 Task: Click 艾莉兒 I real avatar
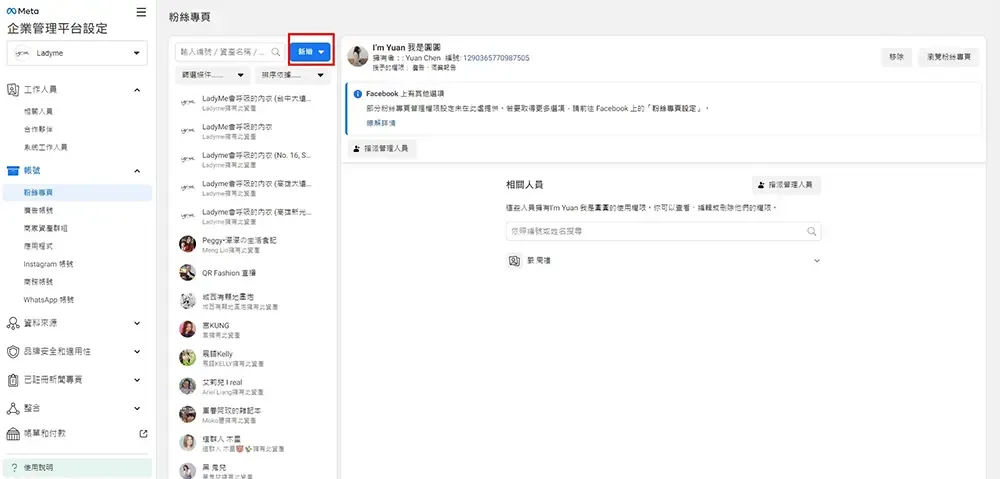pyautogui.click(x=187, y=386)
